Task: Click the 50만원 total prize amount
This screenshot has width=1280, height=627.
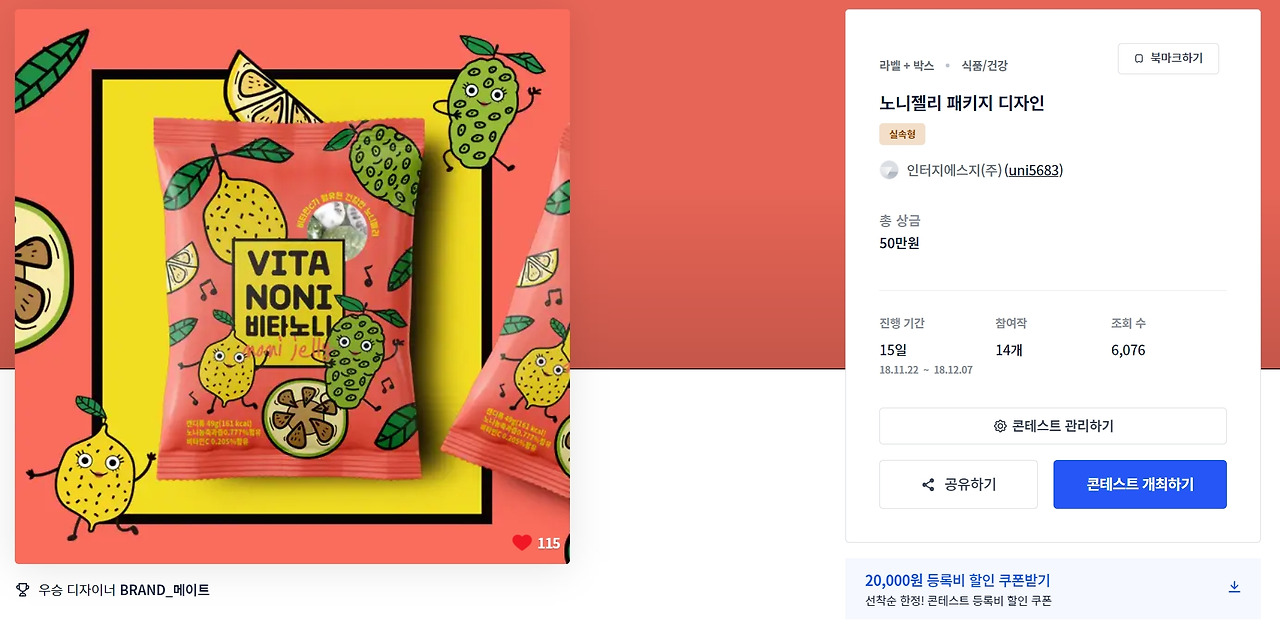Action: tap(899, 243)
